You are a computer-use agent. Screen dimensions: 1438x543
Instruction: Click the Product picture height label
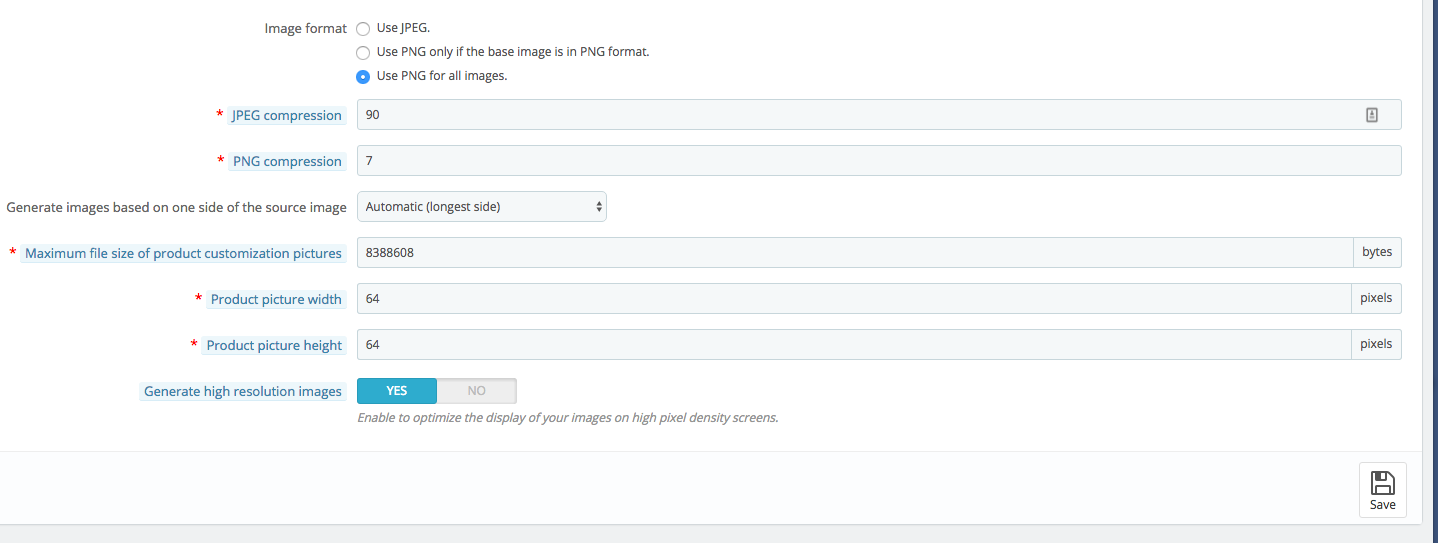pos(274,346)
